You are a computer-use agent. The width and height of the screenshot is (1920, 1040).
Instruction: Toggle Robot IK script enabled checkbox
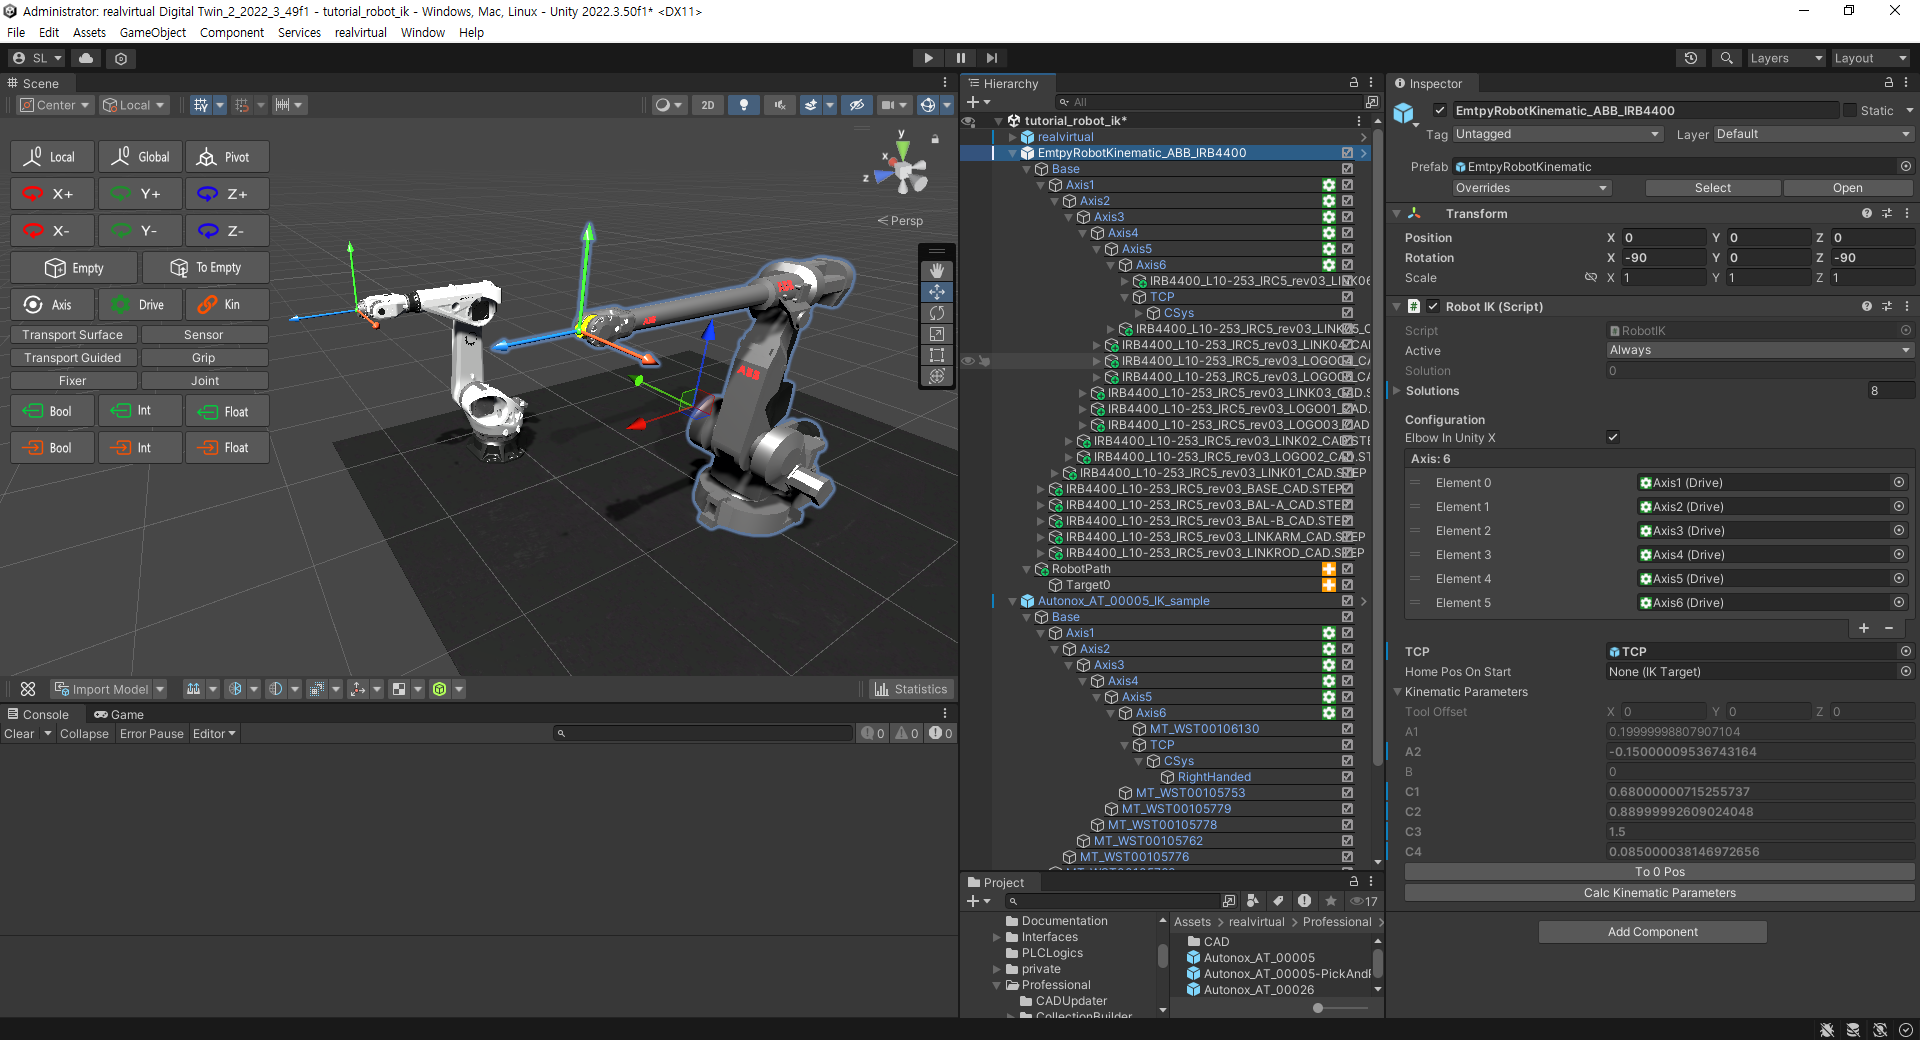[x=1433, y=306]
